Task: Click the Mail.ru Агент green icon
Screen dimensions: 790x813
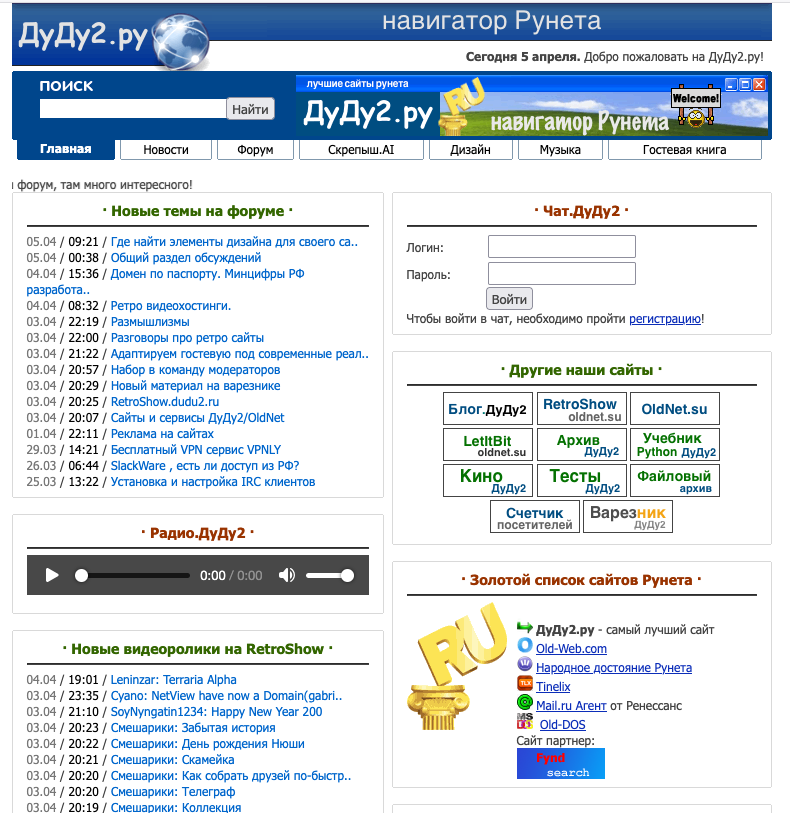Action: (x=525, y=704)
